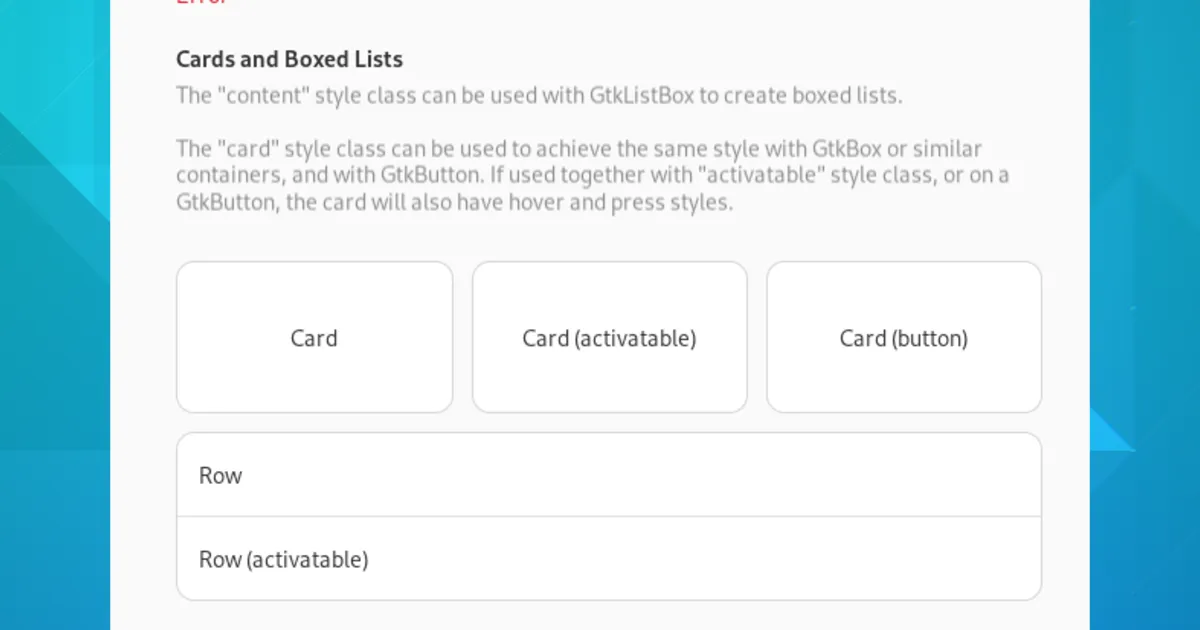Click the red "Error" text at top
The height and width of the screenshot is (630, 1200).
(201, 3)
